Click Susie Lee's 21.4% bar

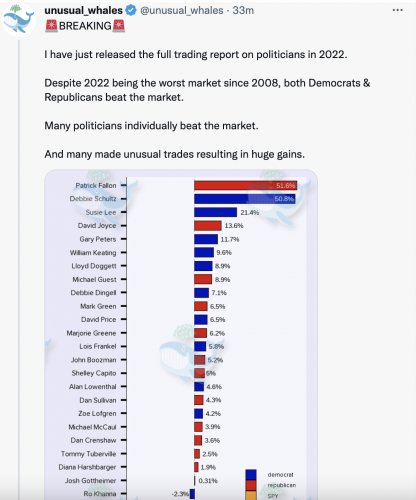tap(216, 212)
